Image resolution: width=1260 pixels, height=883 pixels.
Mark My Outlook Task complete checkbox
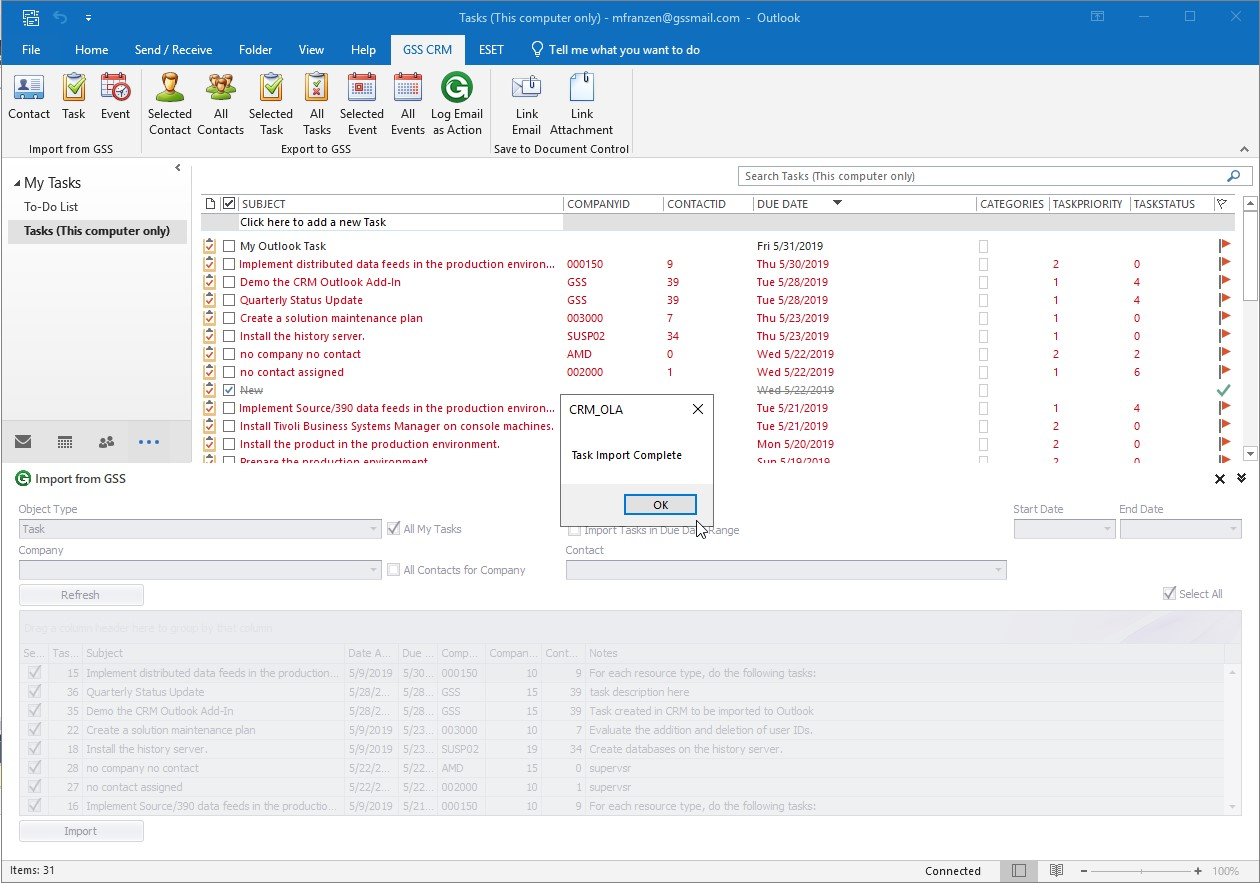coord(229,246)
